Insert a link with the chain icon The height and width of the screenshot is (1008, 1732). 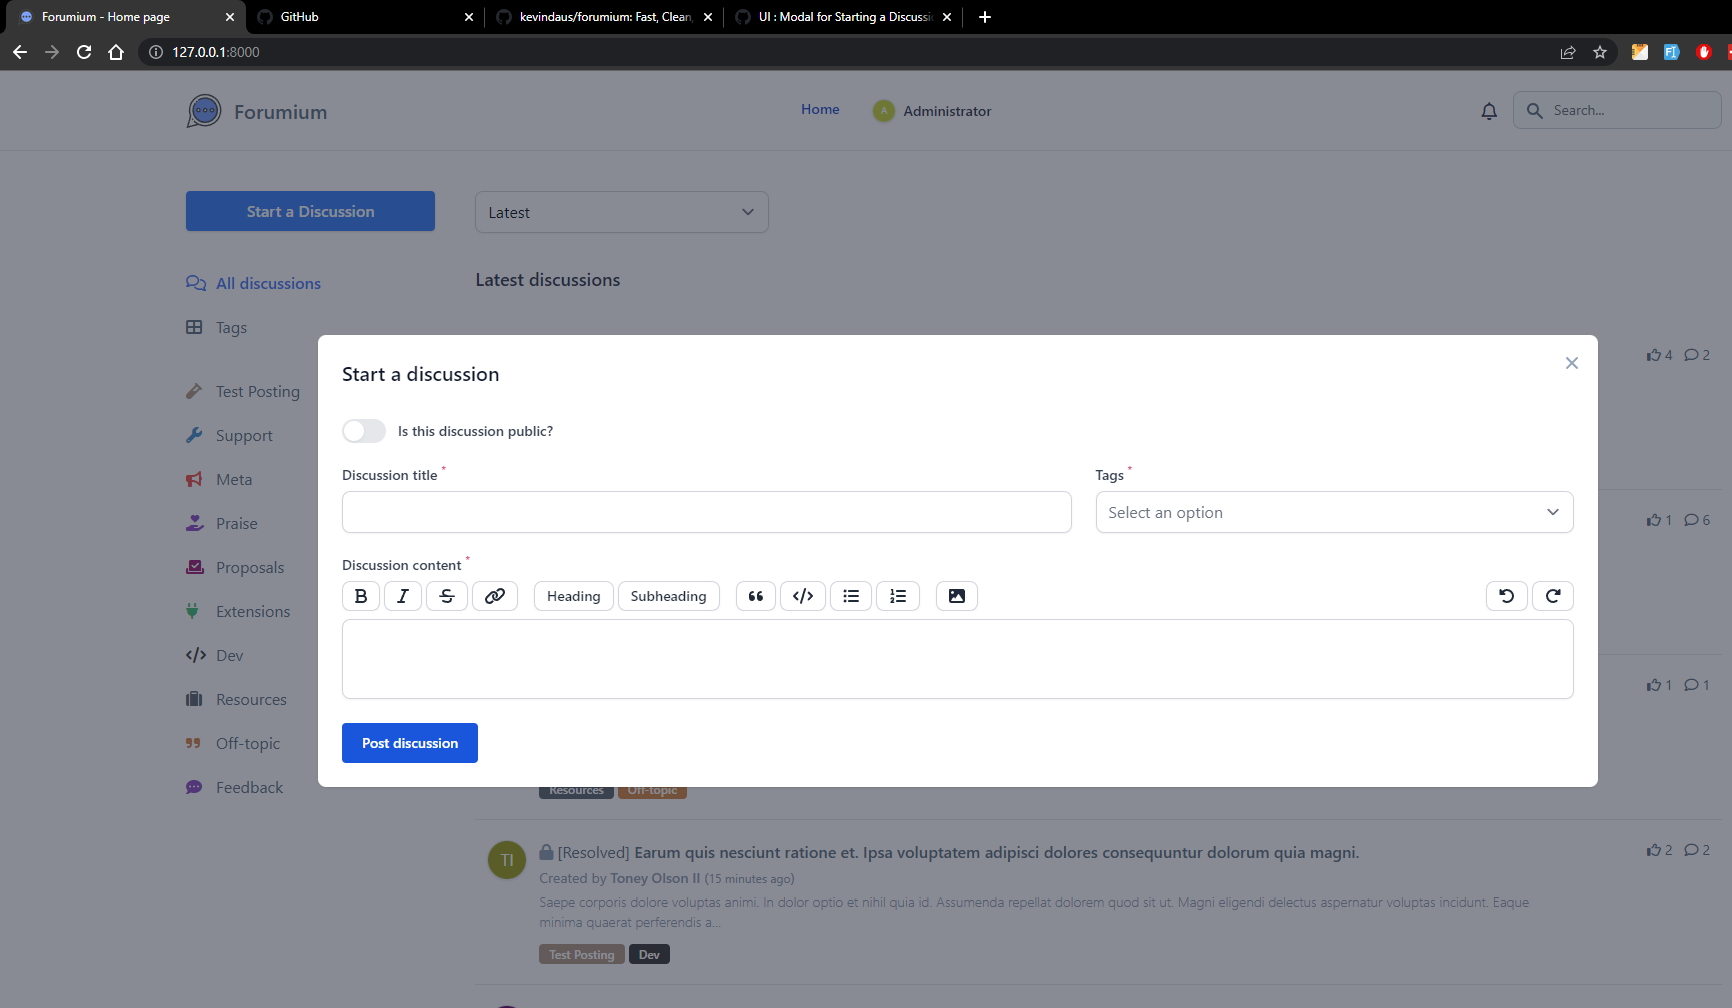(495, 596)
